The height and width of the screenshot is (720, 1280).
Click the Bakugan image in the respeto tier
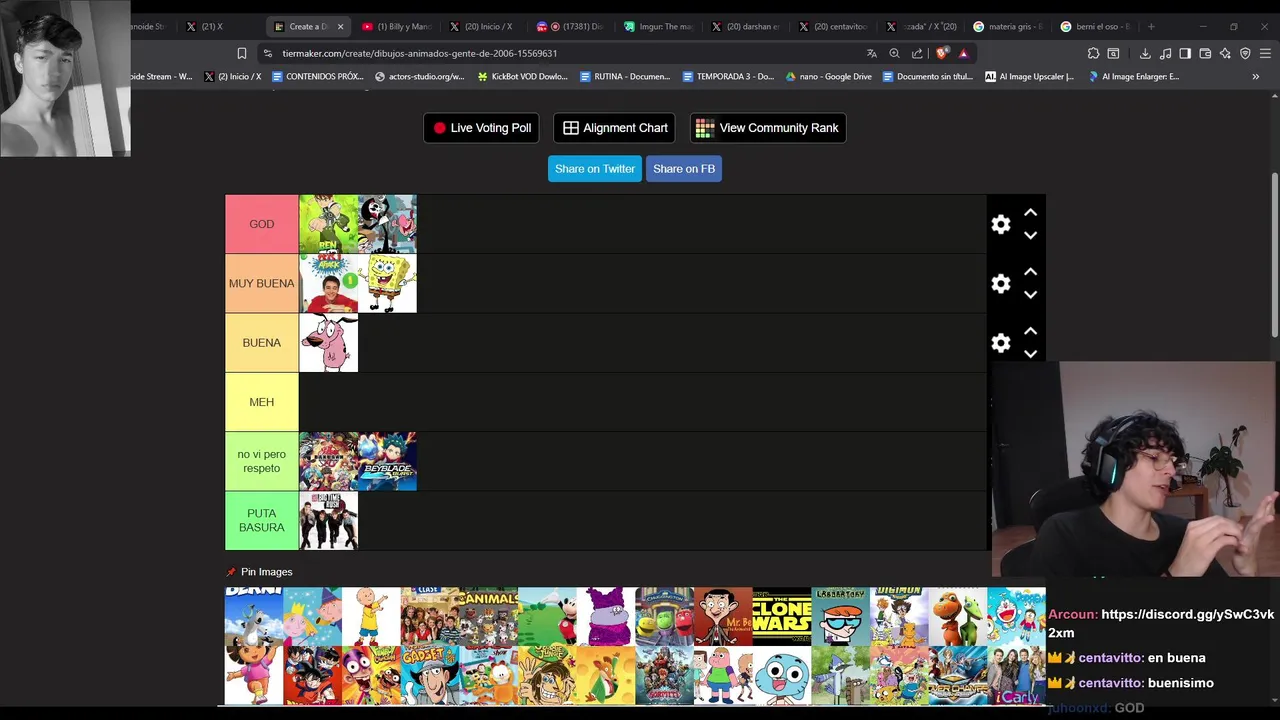(x=328, y=461)
